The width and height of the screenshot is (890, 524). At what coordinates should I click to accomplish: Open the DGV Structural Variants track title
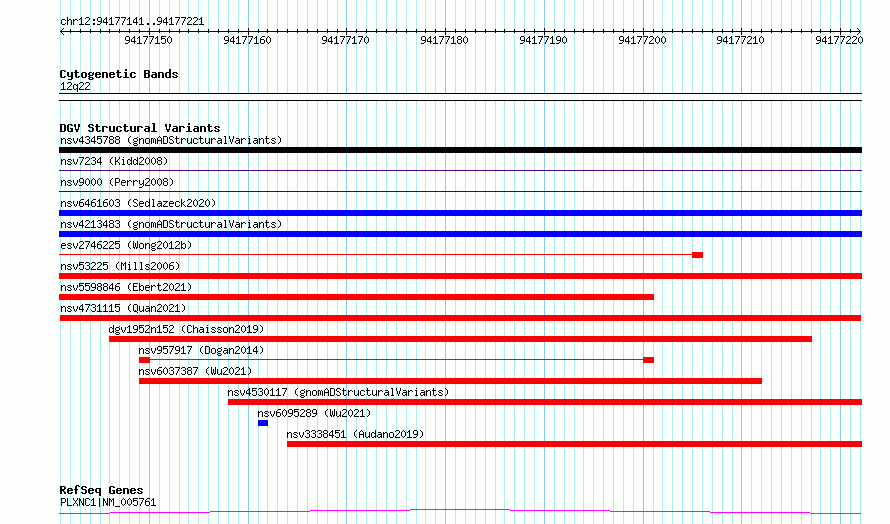pos(140,128)
